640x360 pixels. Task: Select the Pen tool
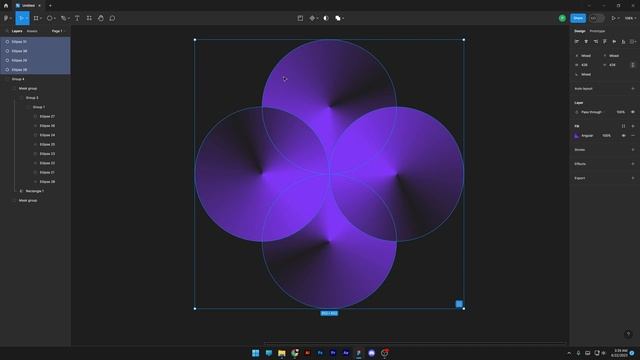[63, 18]
